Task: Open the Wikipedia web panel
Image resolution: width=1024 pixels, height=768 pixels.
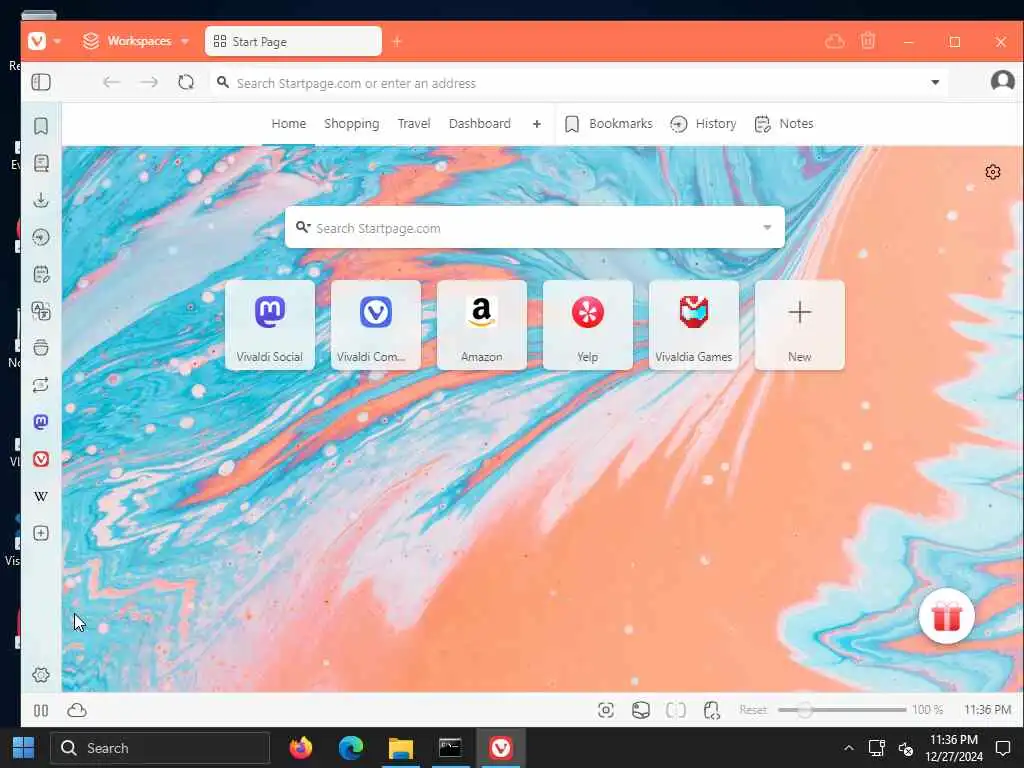Action: pyautogui.click(x=41, y=496)
